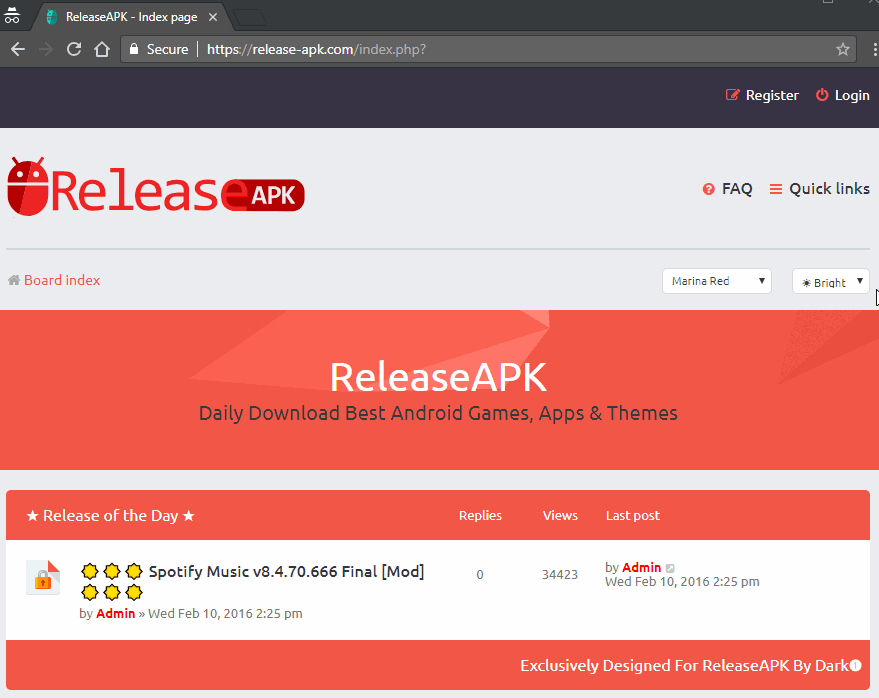
Task: Open a new tab button
Action: [250, 18]
